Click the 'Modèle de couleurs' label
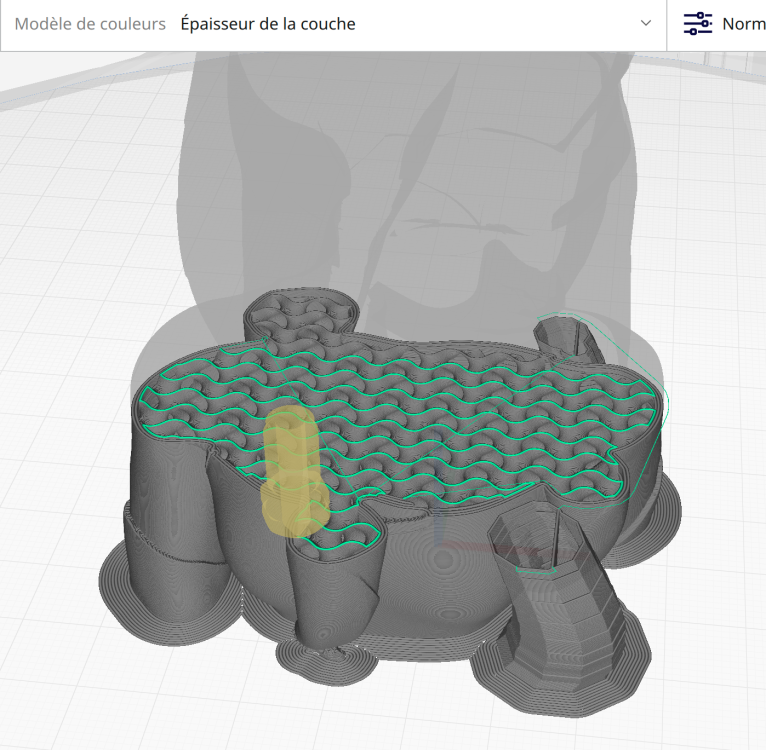The width and height of the screenshot is (766, 750). click(90, 24)
